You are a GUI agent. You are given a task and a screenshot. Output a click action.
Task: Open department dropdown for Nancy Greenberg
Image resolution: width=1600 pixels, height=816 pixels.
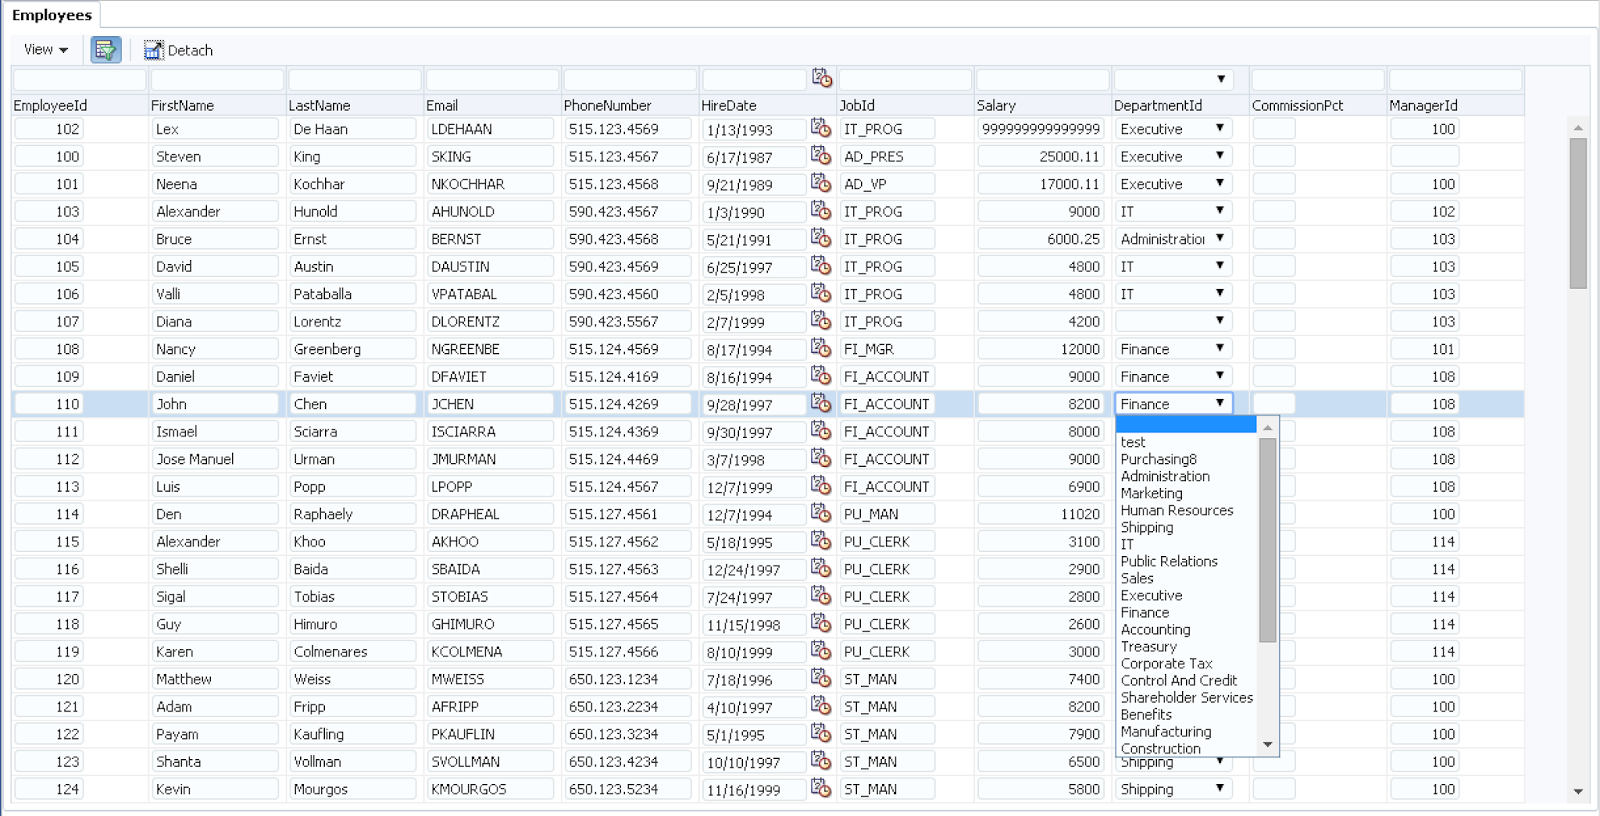coord(1174,349)
